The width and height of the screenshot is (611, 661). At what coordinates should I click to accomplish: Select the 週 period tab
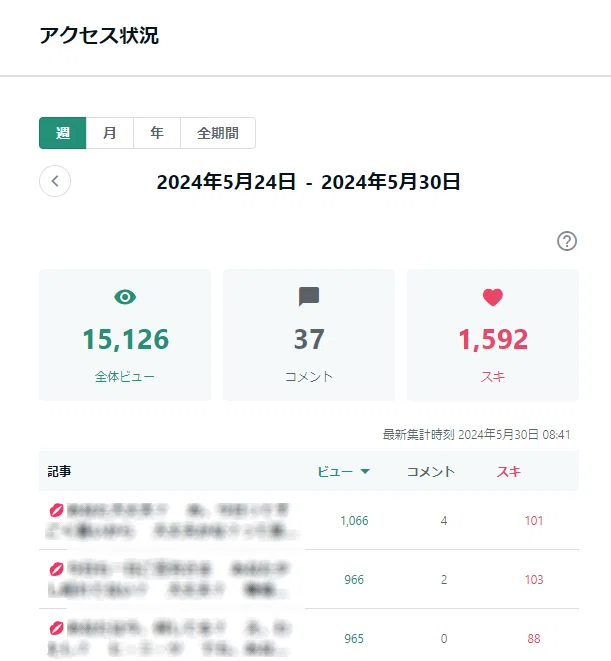click(62, 133)
